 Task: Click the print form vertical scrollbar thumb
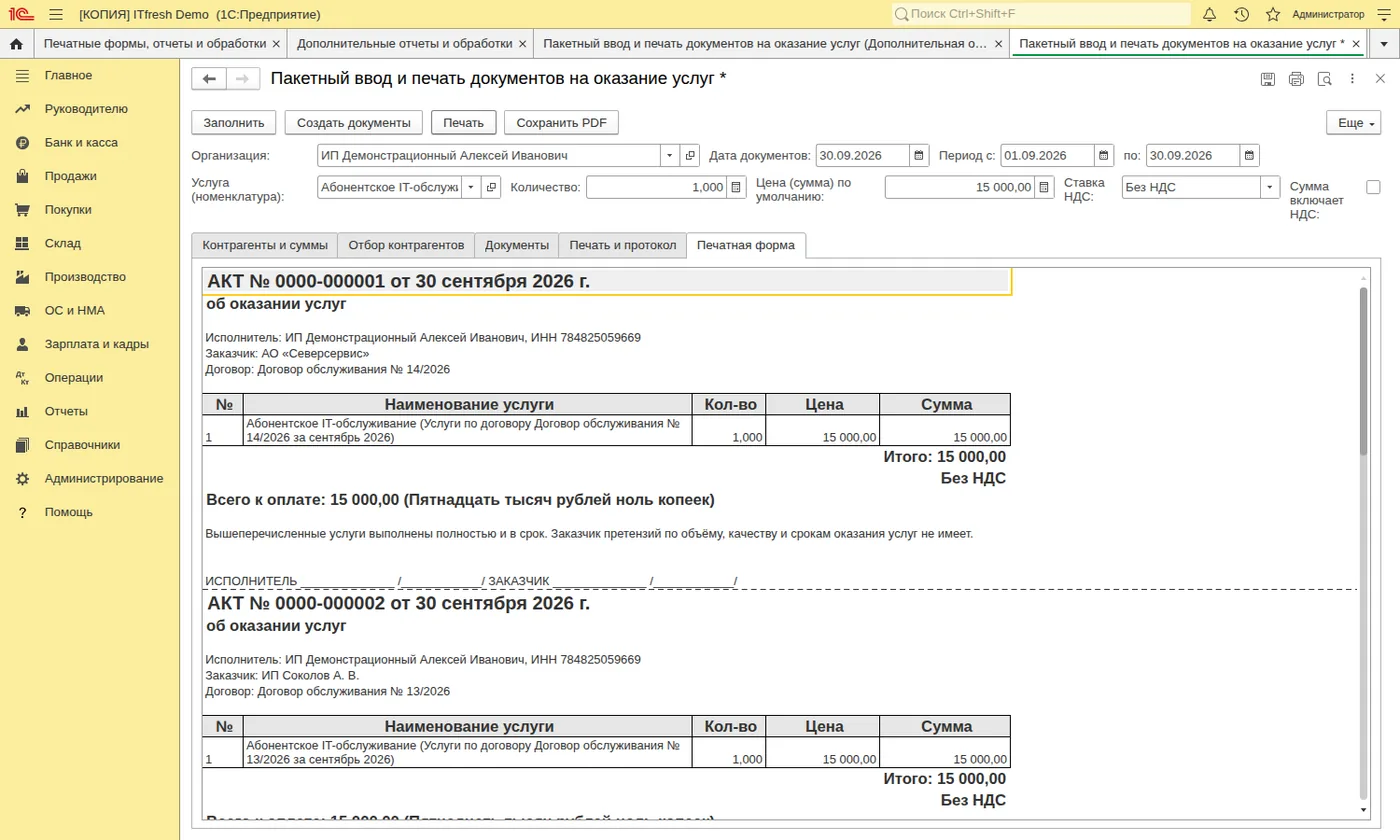point(1363,371)
